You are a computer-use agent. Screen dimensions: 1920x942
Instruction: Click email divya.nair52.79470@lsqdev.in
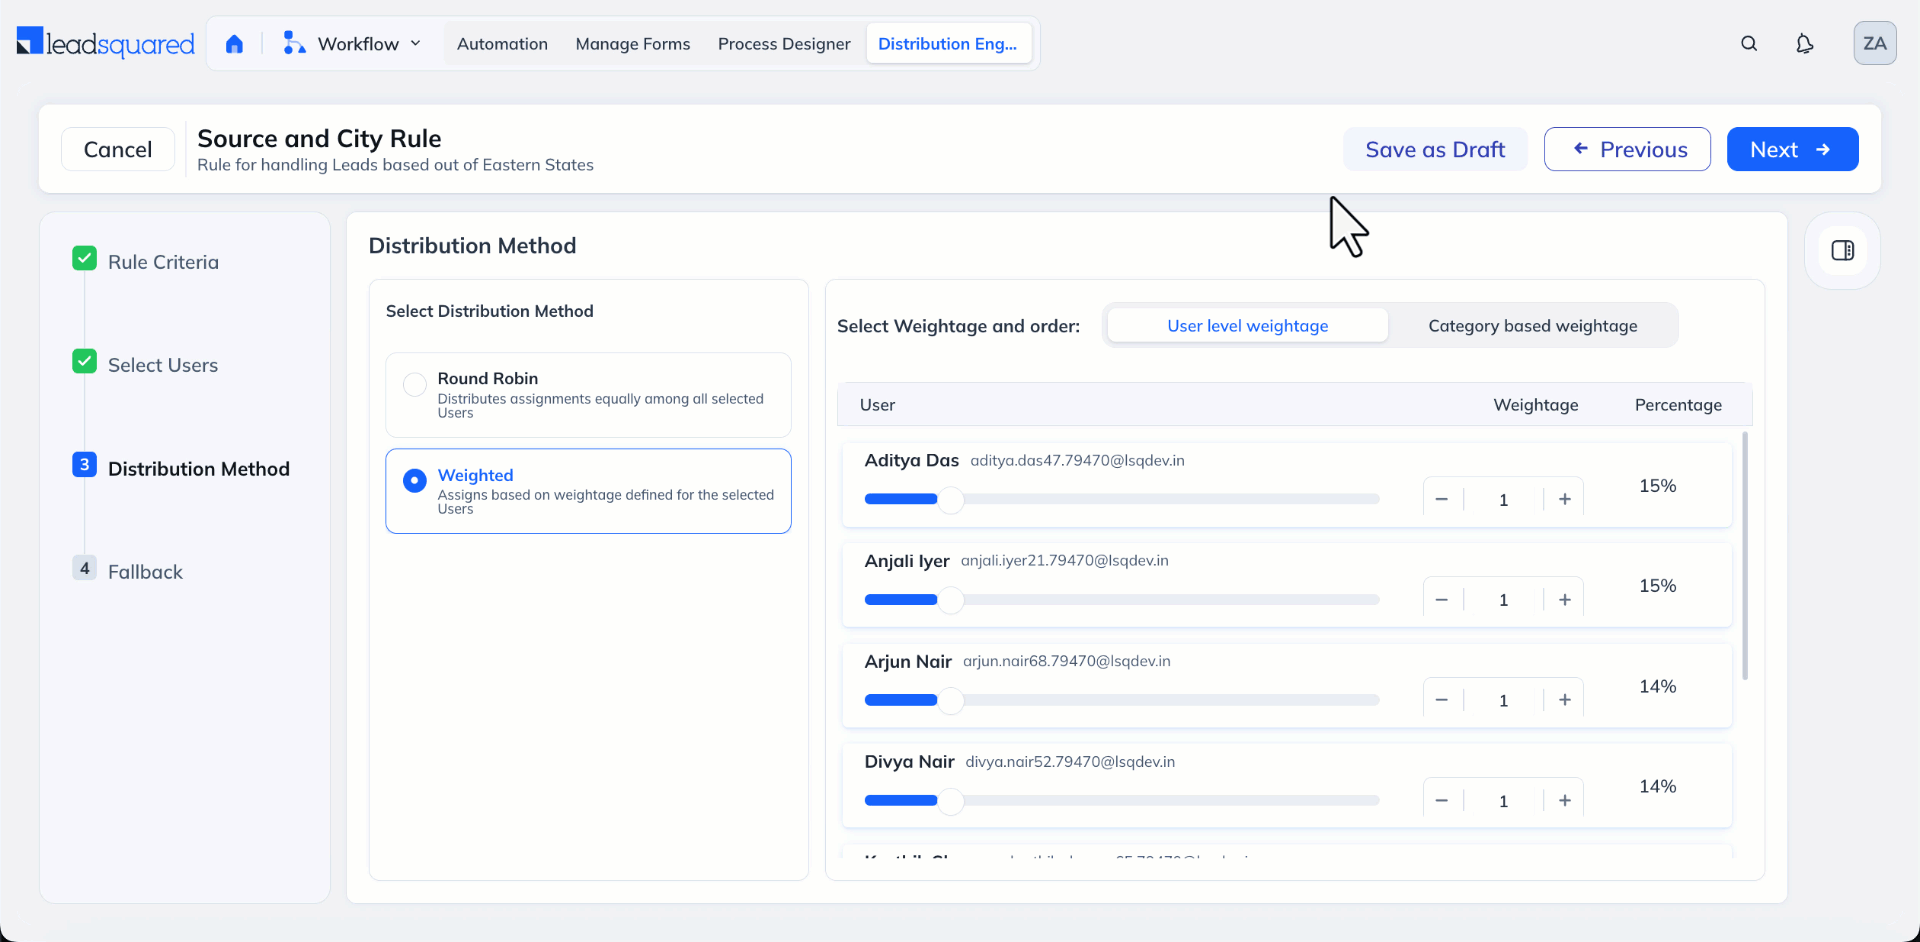[1070, 761]
